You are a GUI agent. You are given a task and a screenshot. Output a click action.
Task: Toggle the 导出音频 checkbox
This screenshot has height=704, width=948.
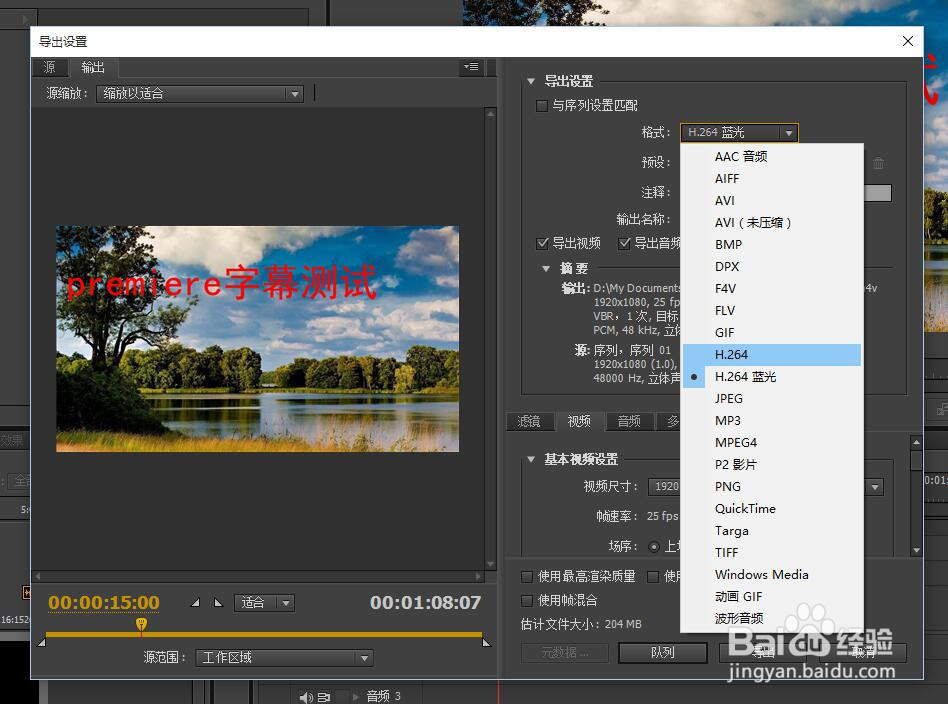tap(625, 243)
